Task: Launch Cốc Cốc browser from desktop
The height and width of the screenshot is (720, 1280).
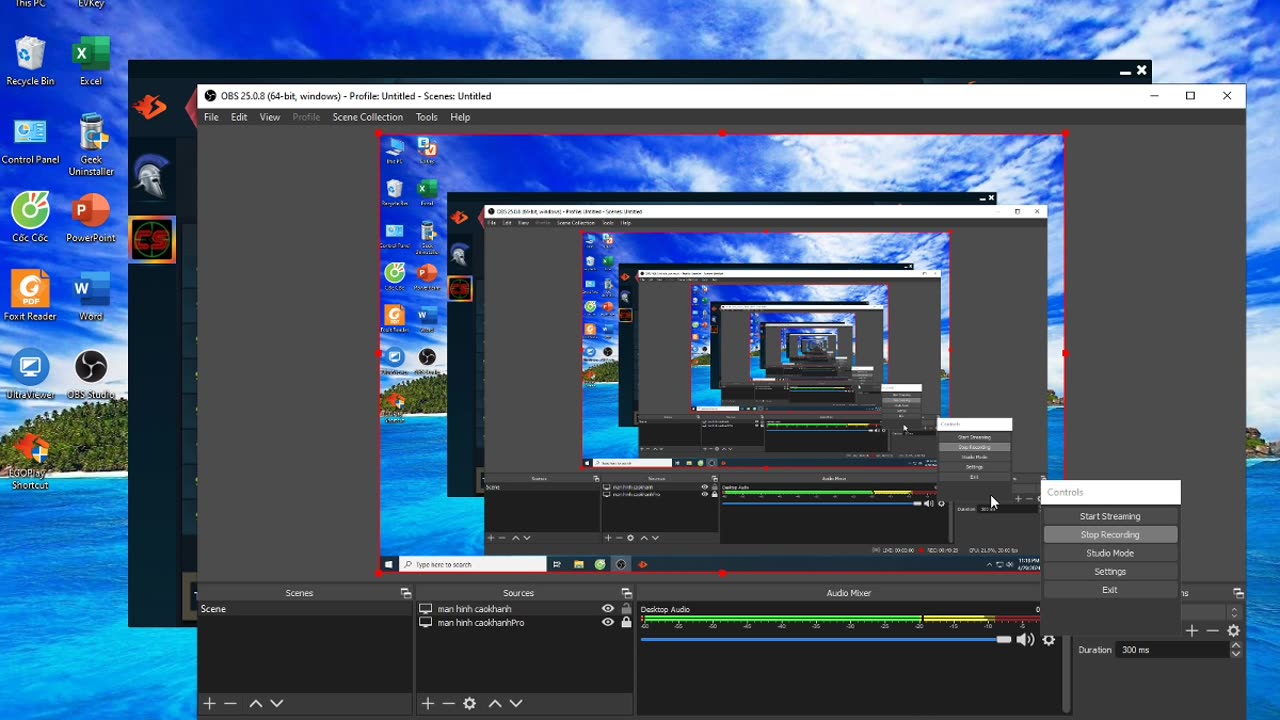Action: pos(30,218)
